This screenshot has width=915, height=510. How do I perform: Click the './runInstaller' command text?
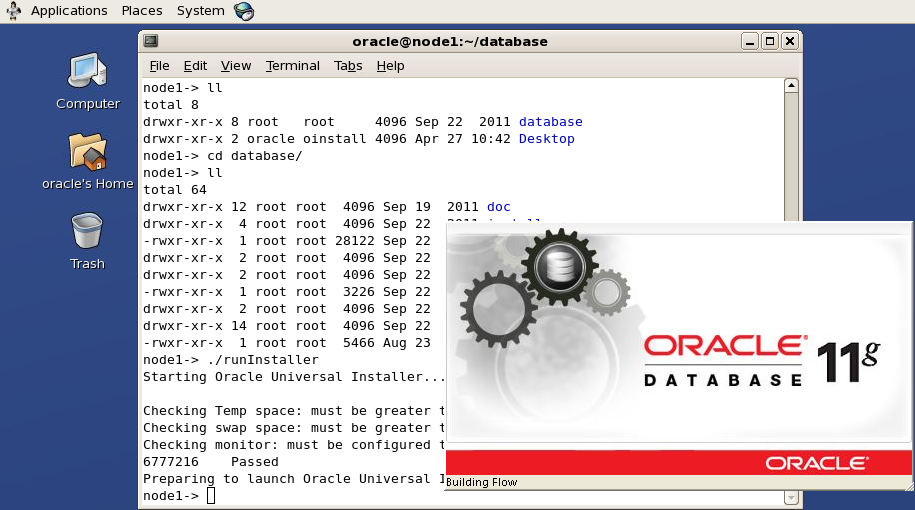[263, 360]
